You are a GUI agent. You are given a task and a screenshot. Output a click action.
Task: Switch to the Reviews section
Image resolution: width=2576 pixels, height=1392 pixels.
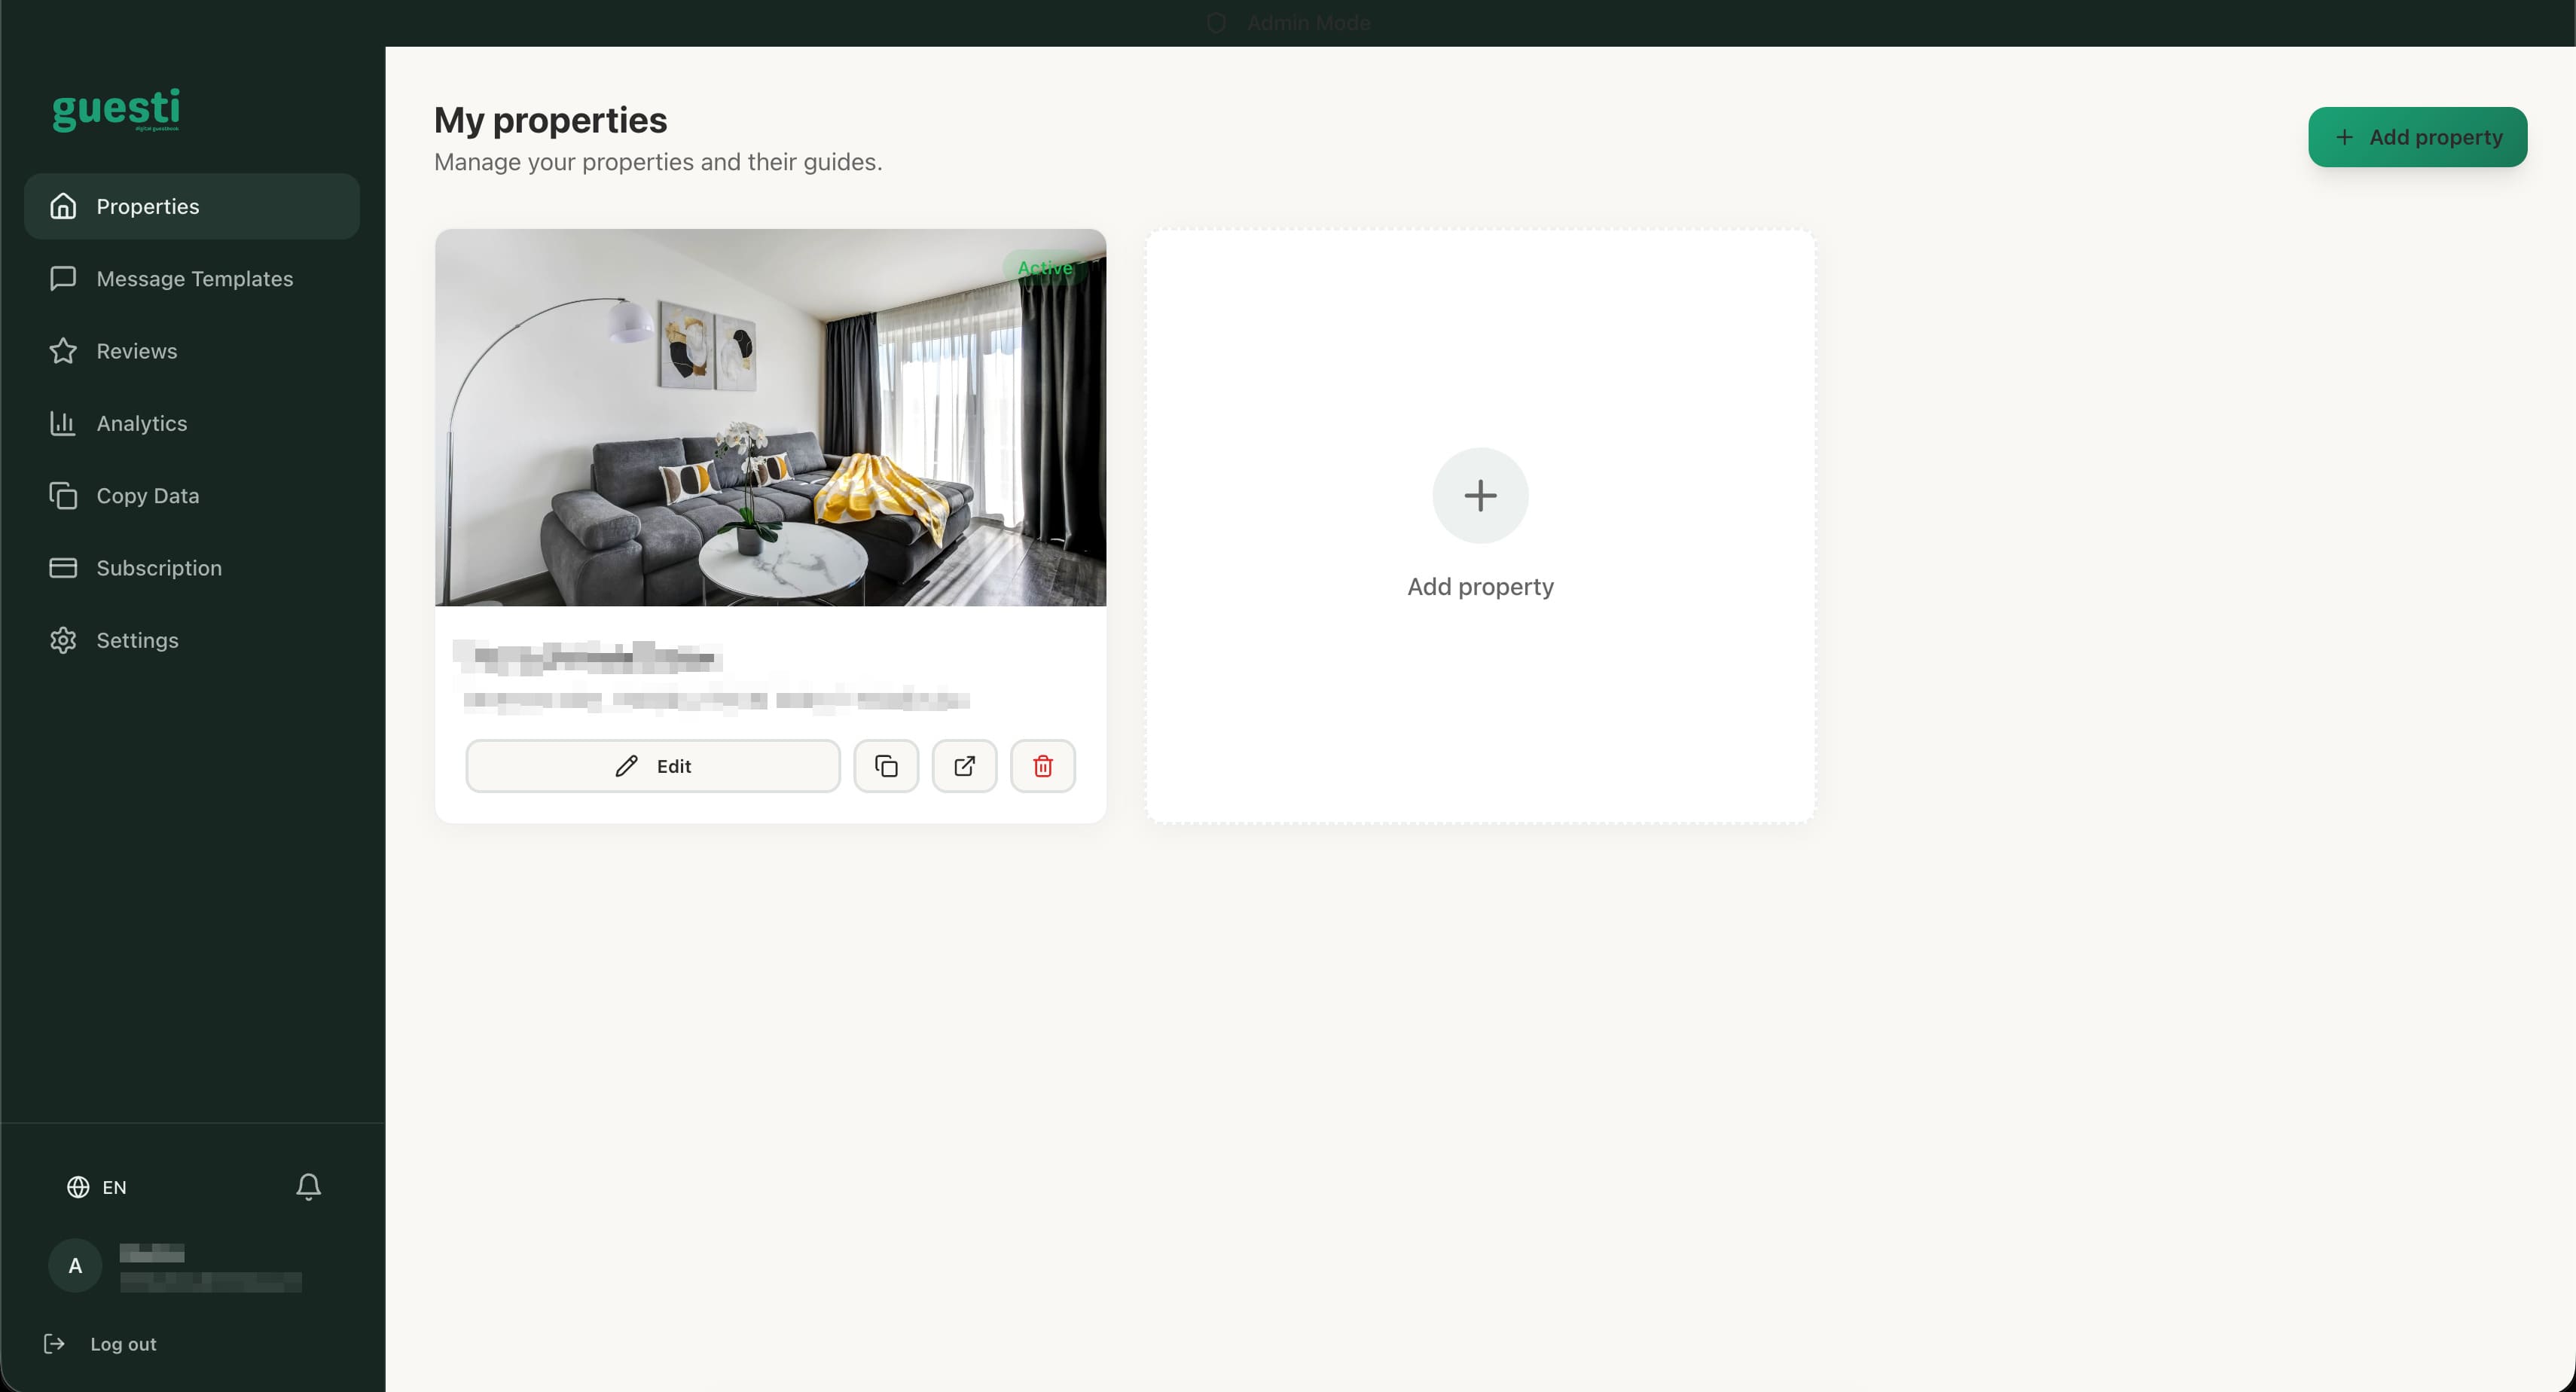137,351
